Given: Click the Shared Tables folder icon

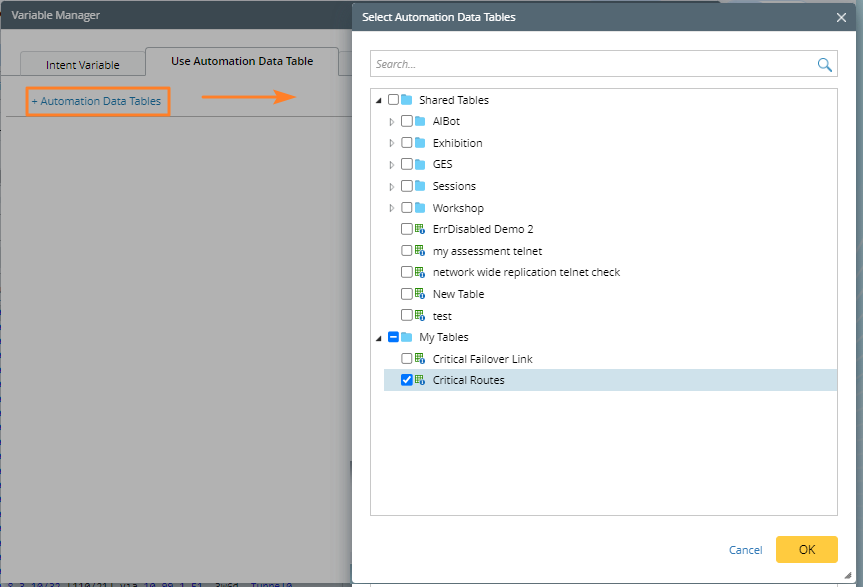Looking at the screenshot, I should tap(407, 100).
